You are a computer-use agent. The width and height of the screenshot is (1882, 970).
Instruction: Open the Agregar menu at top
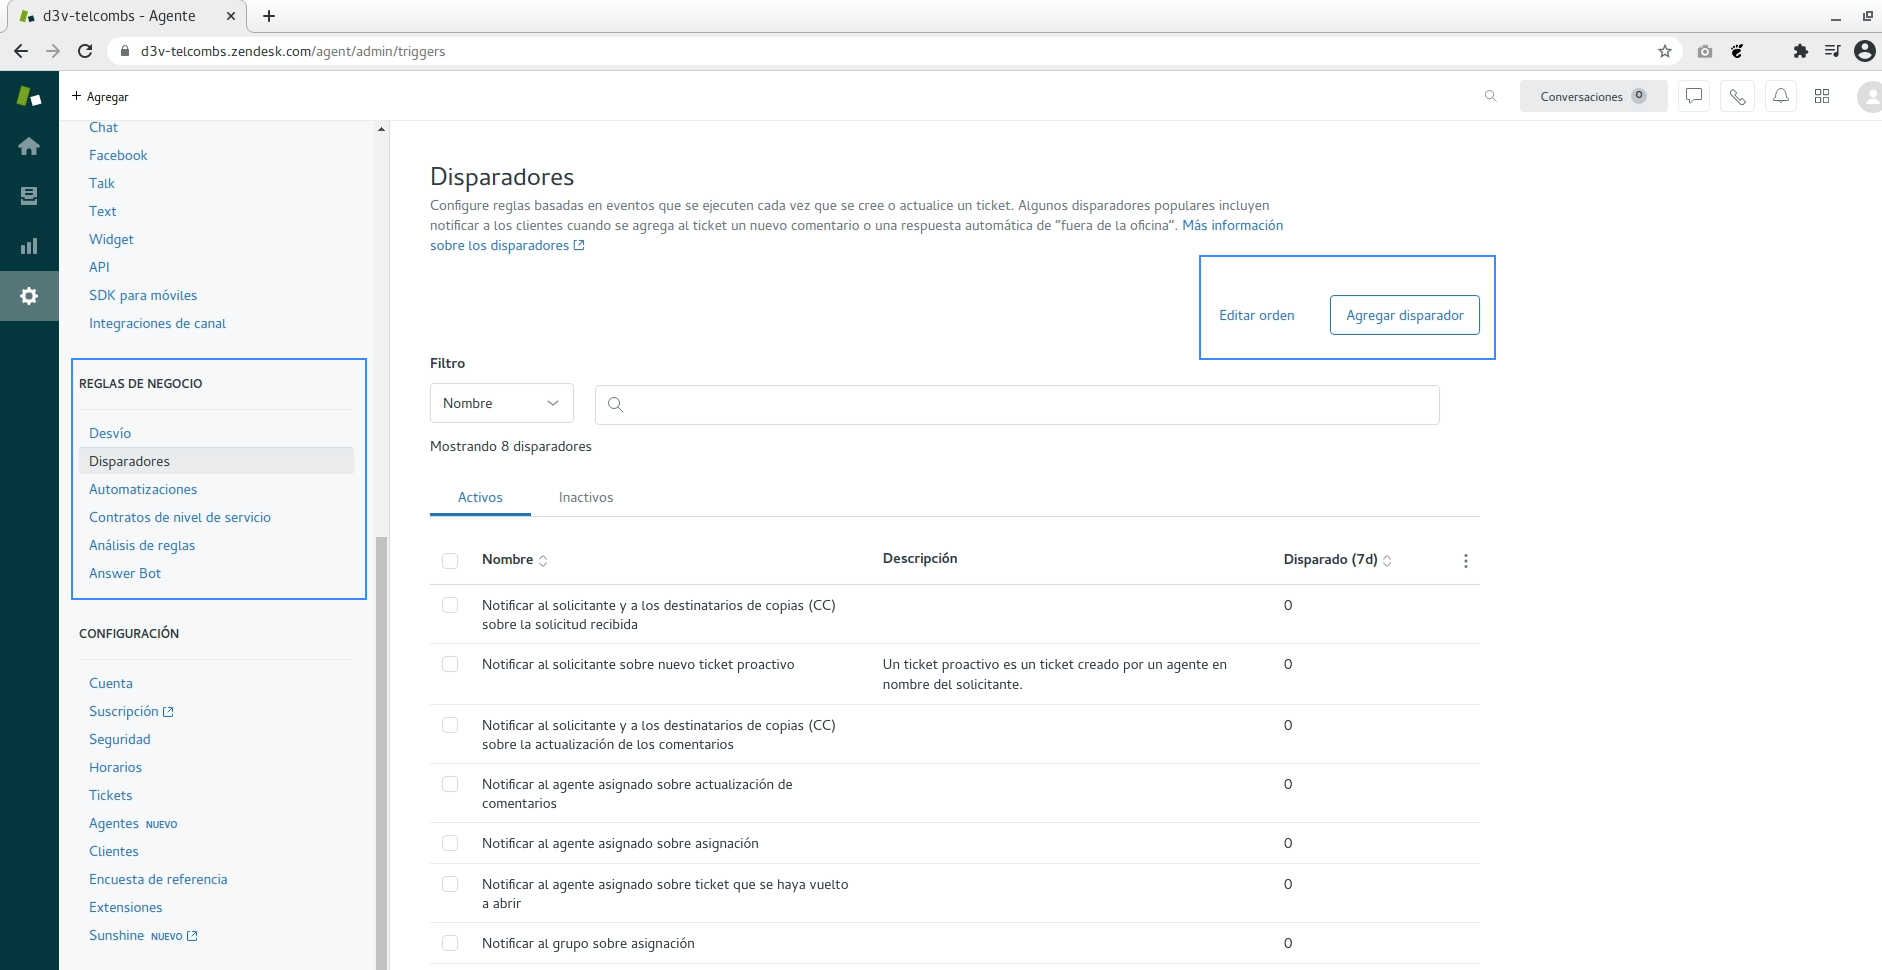[x=100, y=97]
